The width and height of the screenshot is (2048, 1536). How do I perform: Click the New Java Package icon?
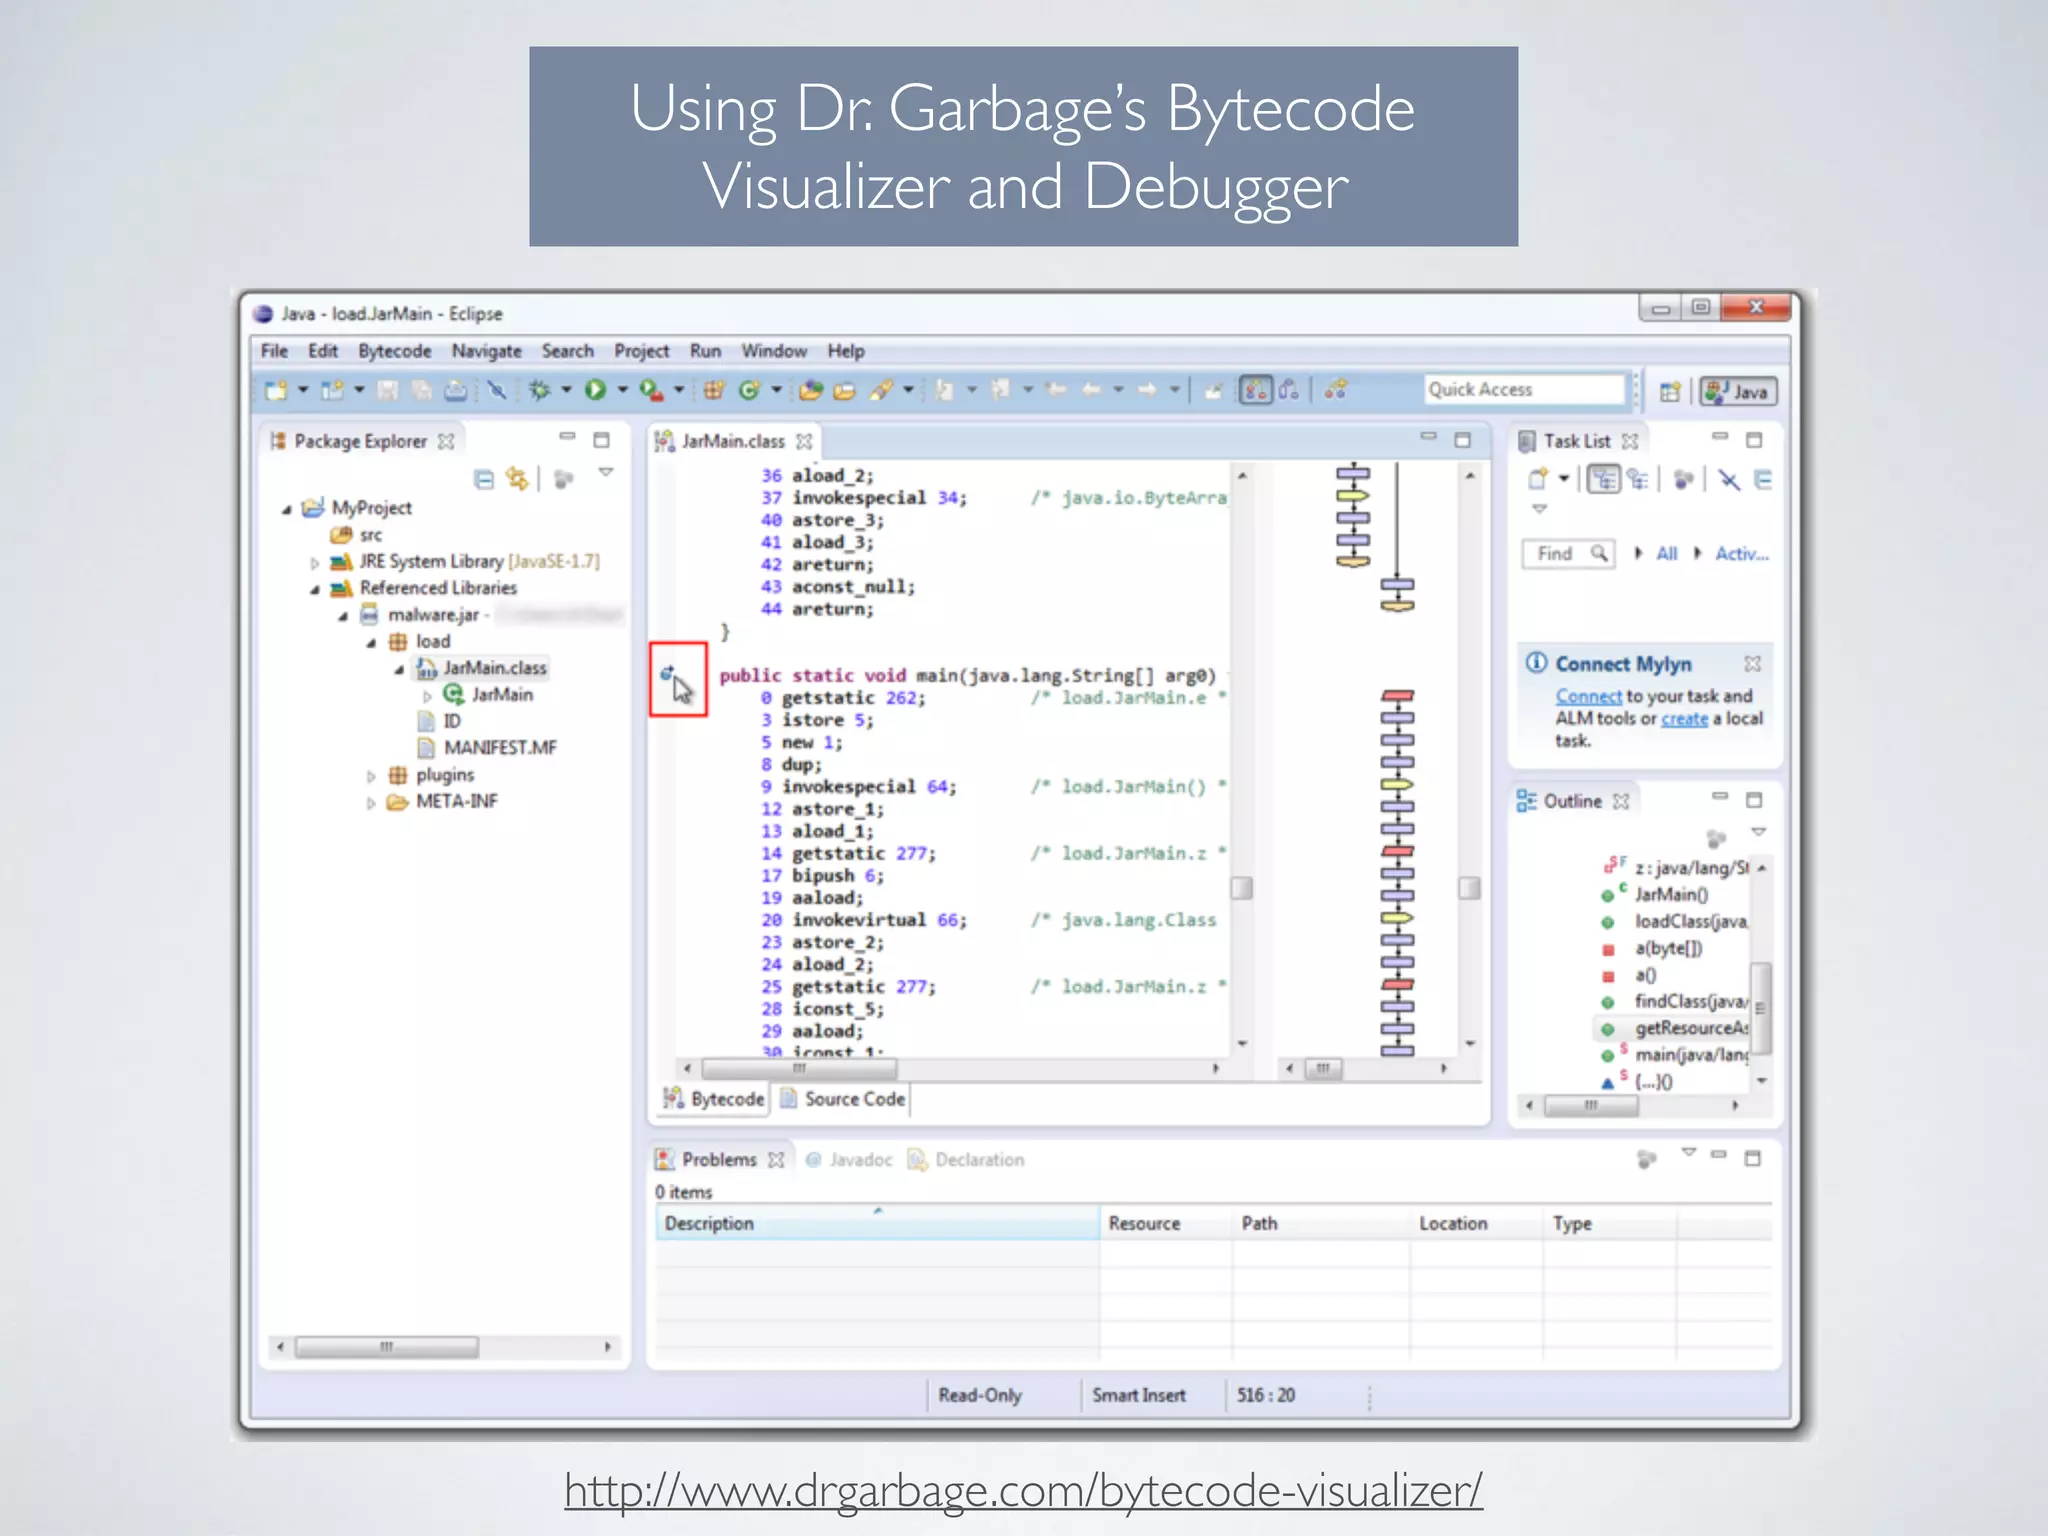(x=713, y=390)
